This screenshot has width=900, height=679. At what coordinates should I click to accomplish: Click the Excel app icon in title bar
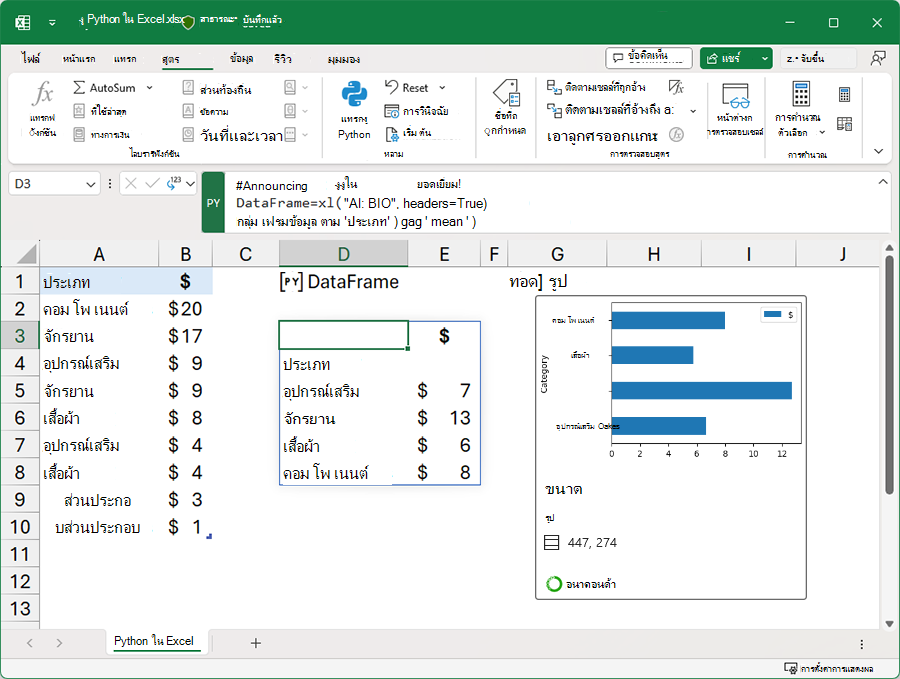pyautogui.click(x=23, y=22)
